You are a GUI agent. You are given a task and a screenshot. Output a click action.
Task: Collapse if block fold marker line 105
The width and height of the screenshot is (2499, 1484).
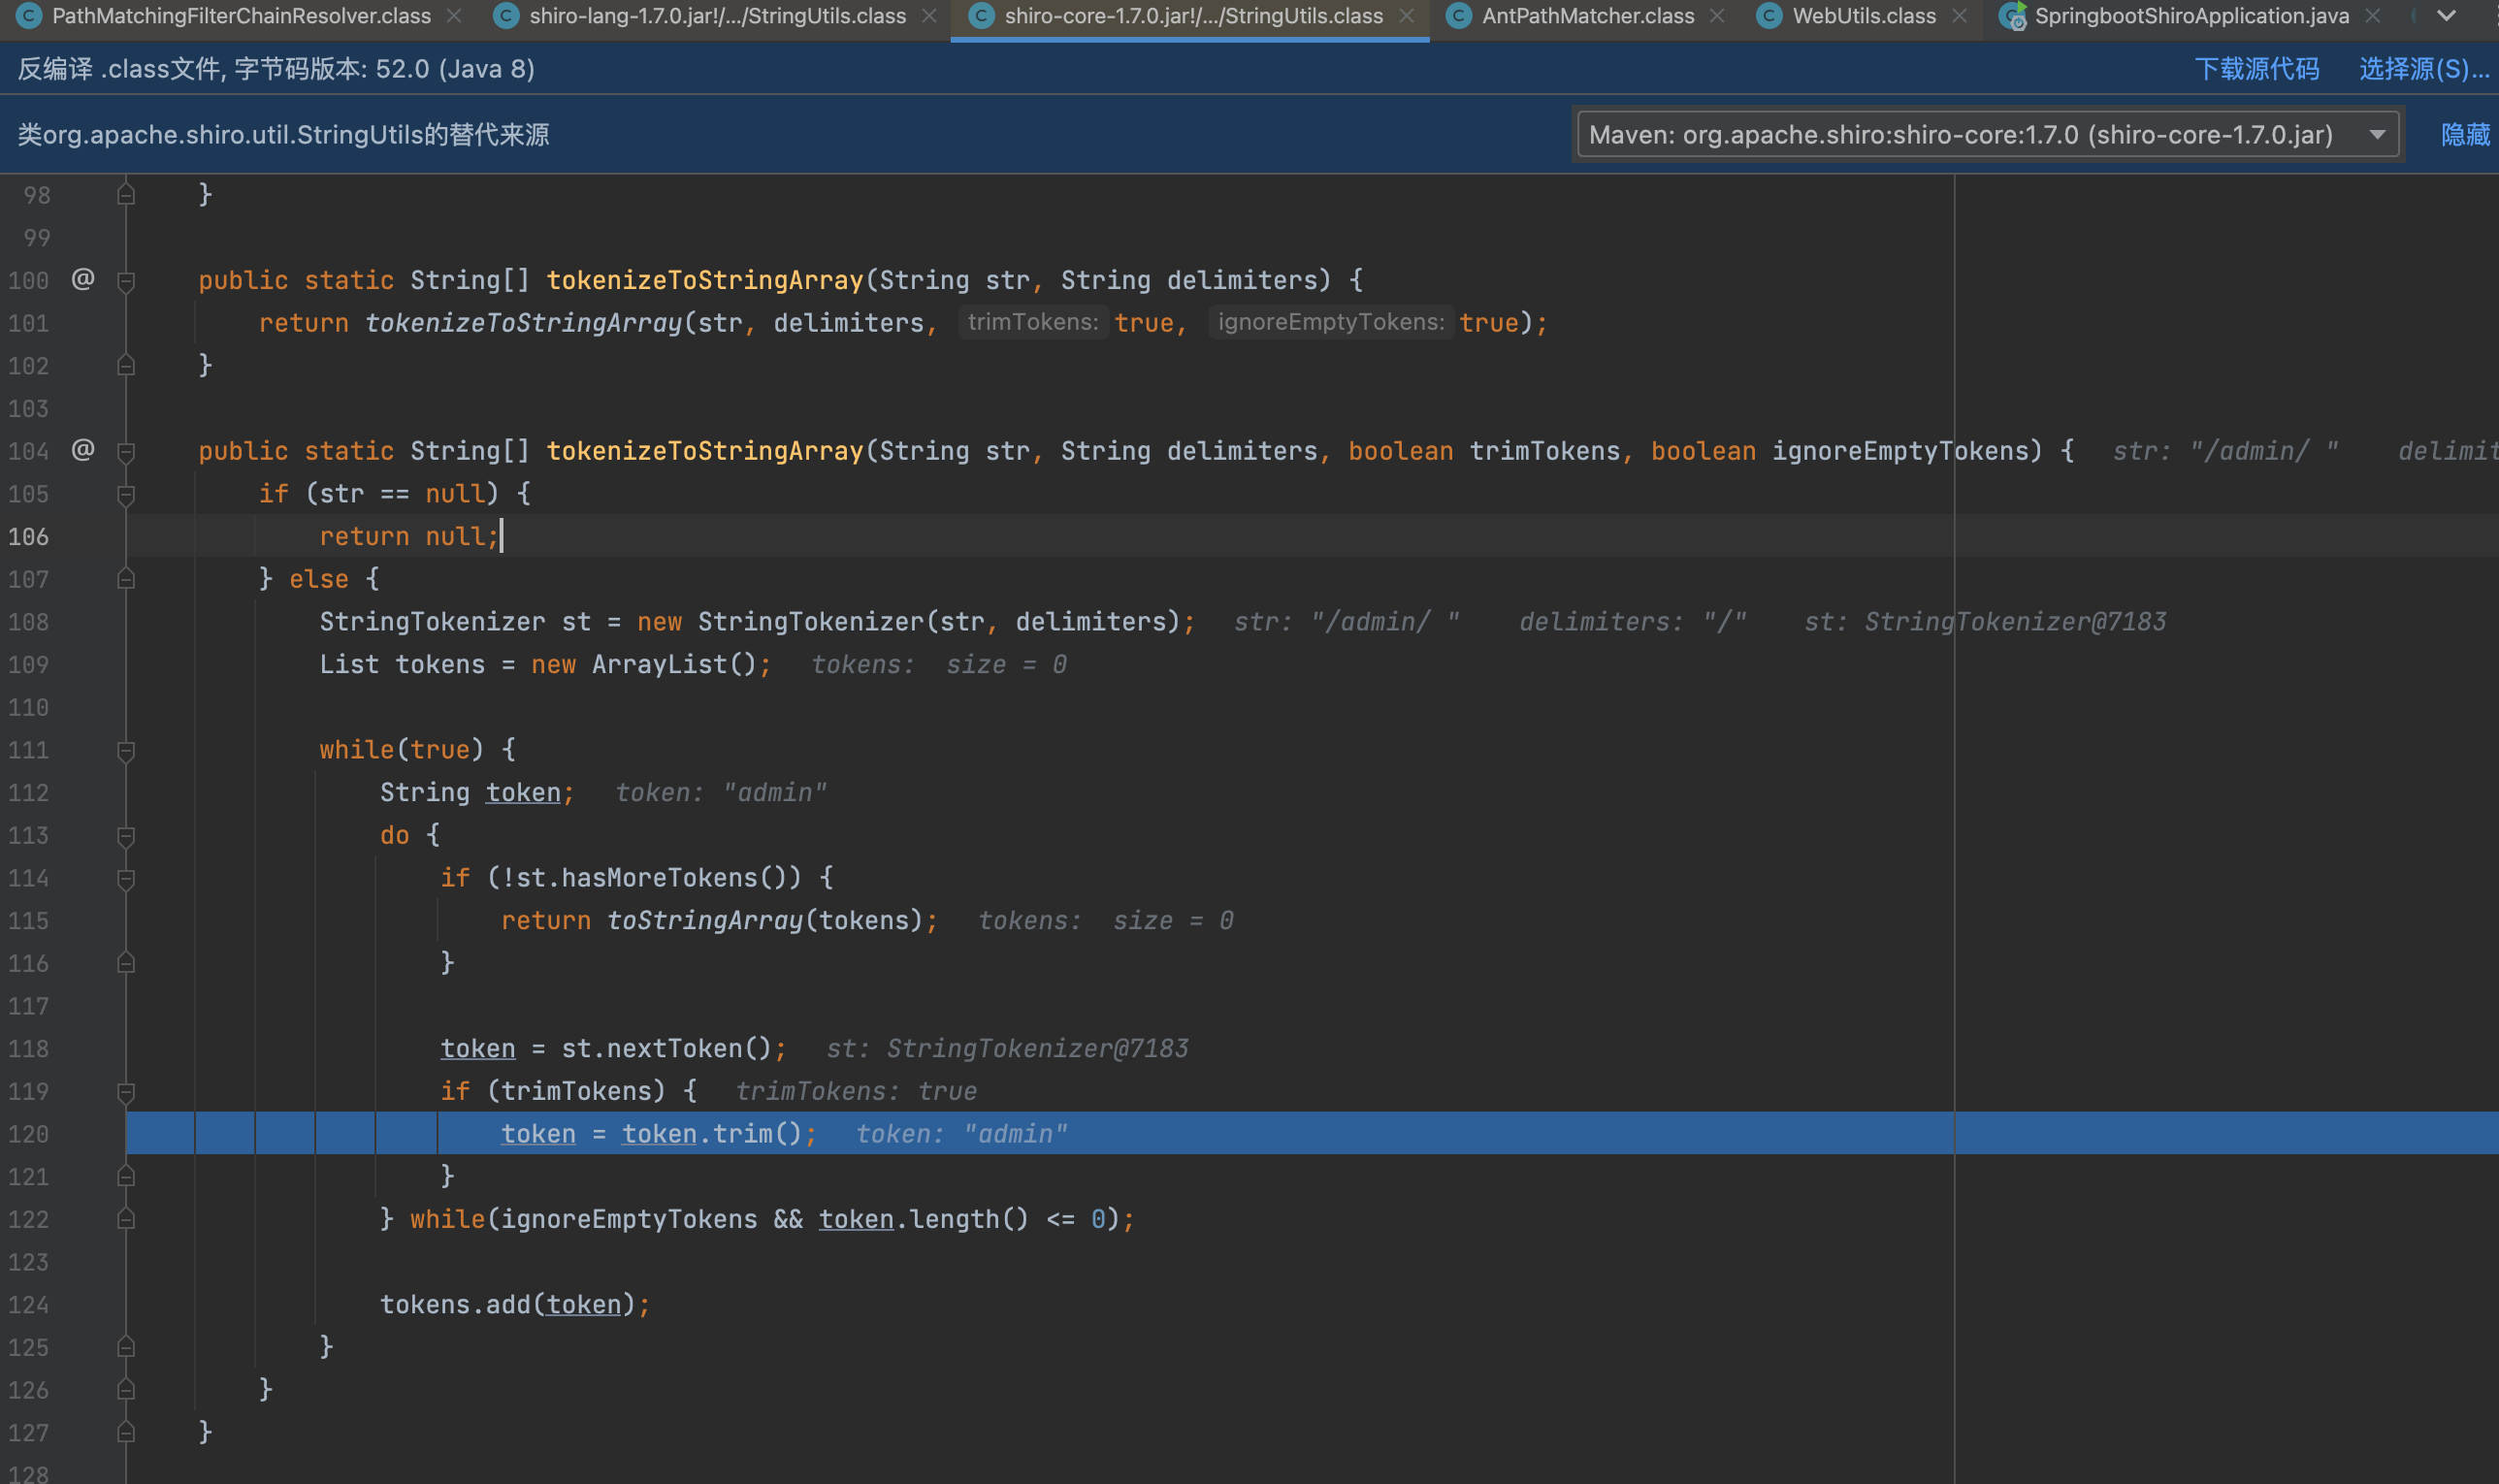pos(126,494)
